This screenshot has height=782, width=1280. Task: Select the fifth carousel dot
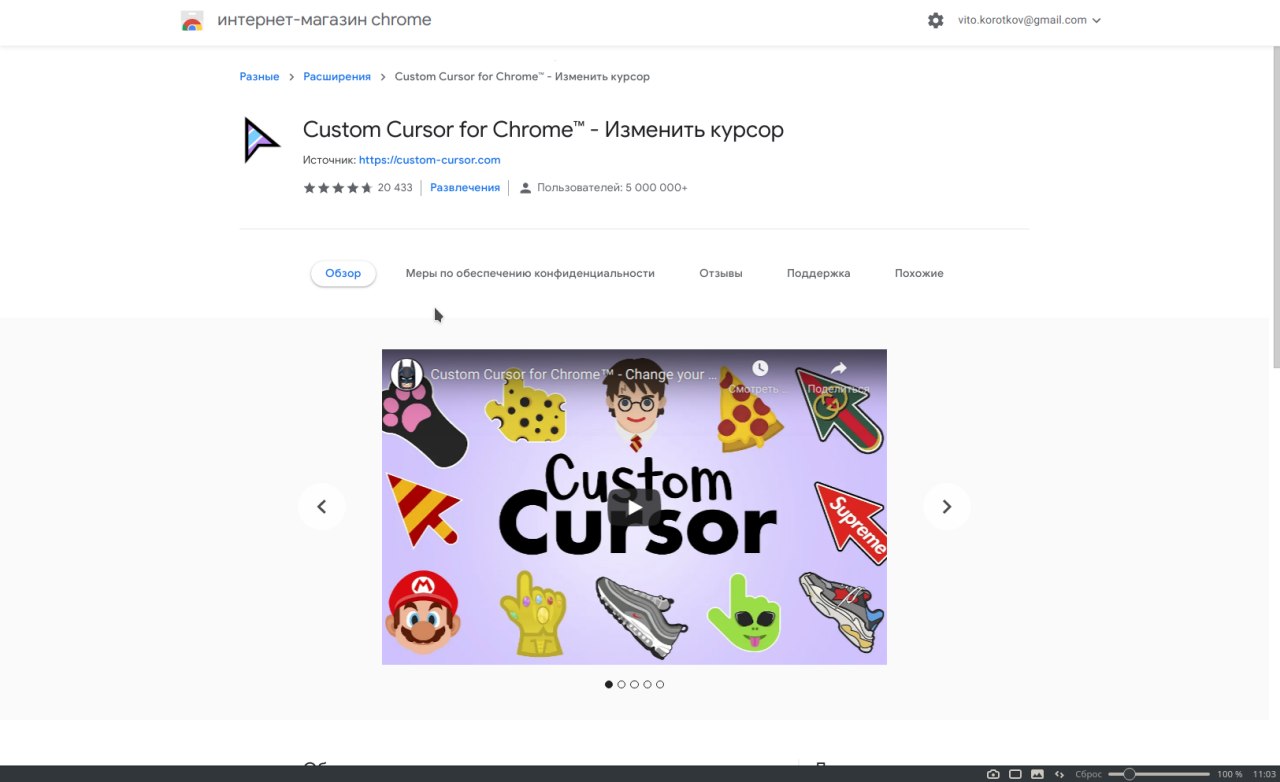(x=660, y=685)
